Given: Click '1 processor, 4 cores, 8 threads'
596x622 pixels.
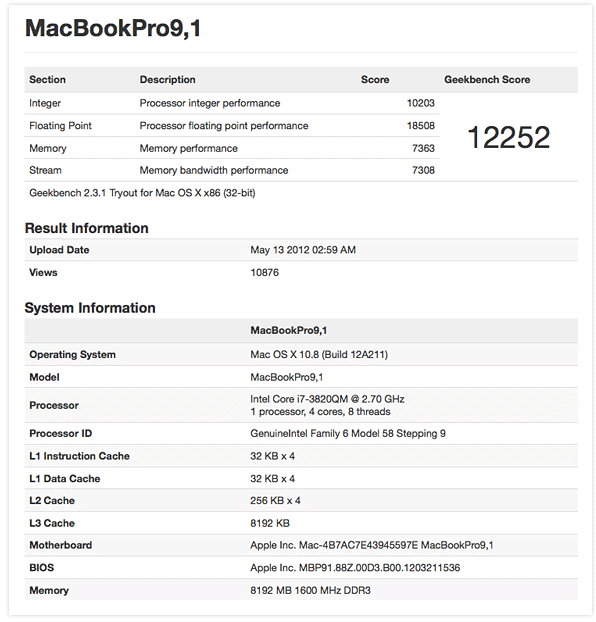Looking at the screenshot, I should (x=320, y=412).
